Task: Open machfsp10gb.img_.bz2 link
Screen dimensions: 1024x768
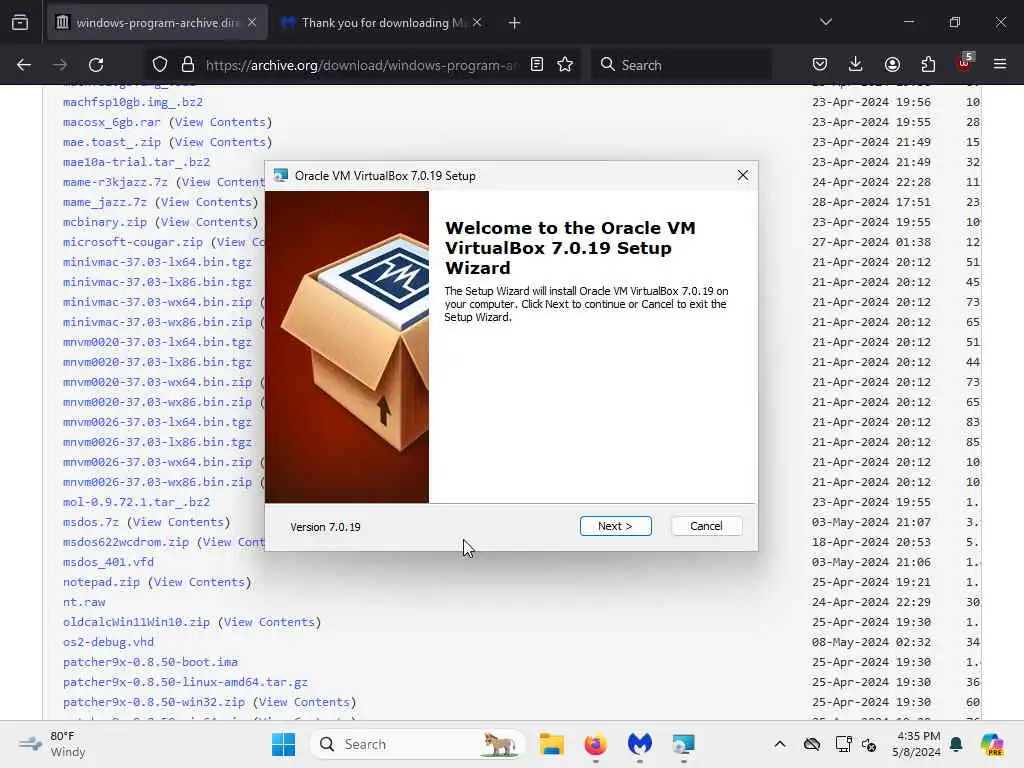Action: click(x=133, y=102)
